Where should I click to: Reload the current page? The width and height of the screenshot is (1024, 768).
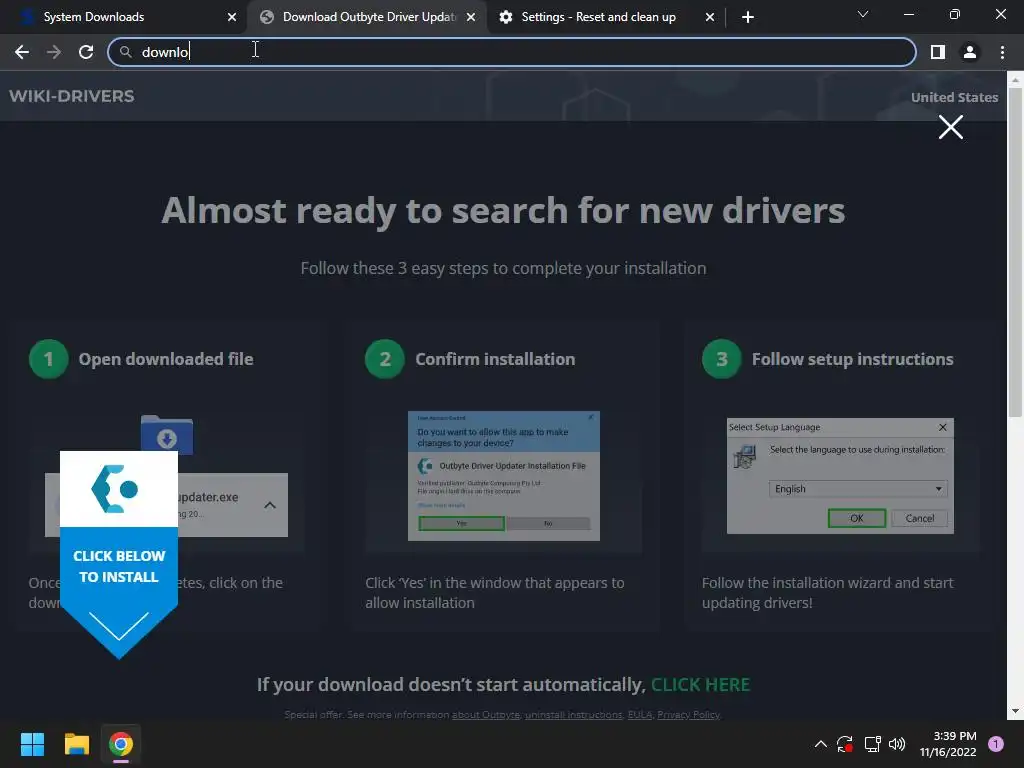(x=86, y=52)
